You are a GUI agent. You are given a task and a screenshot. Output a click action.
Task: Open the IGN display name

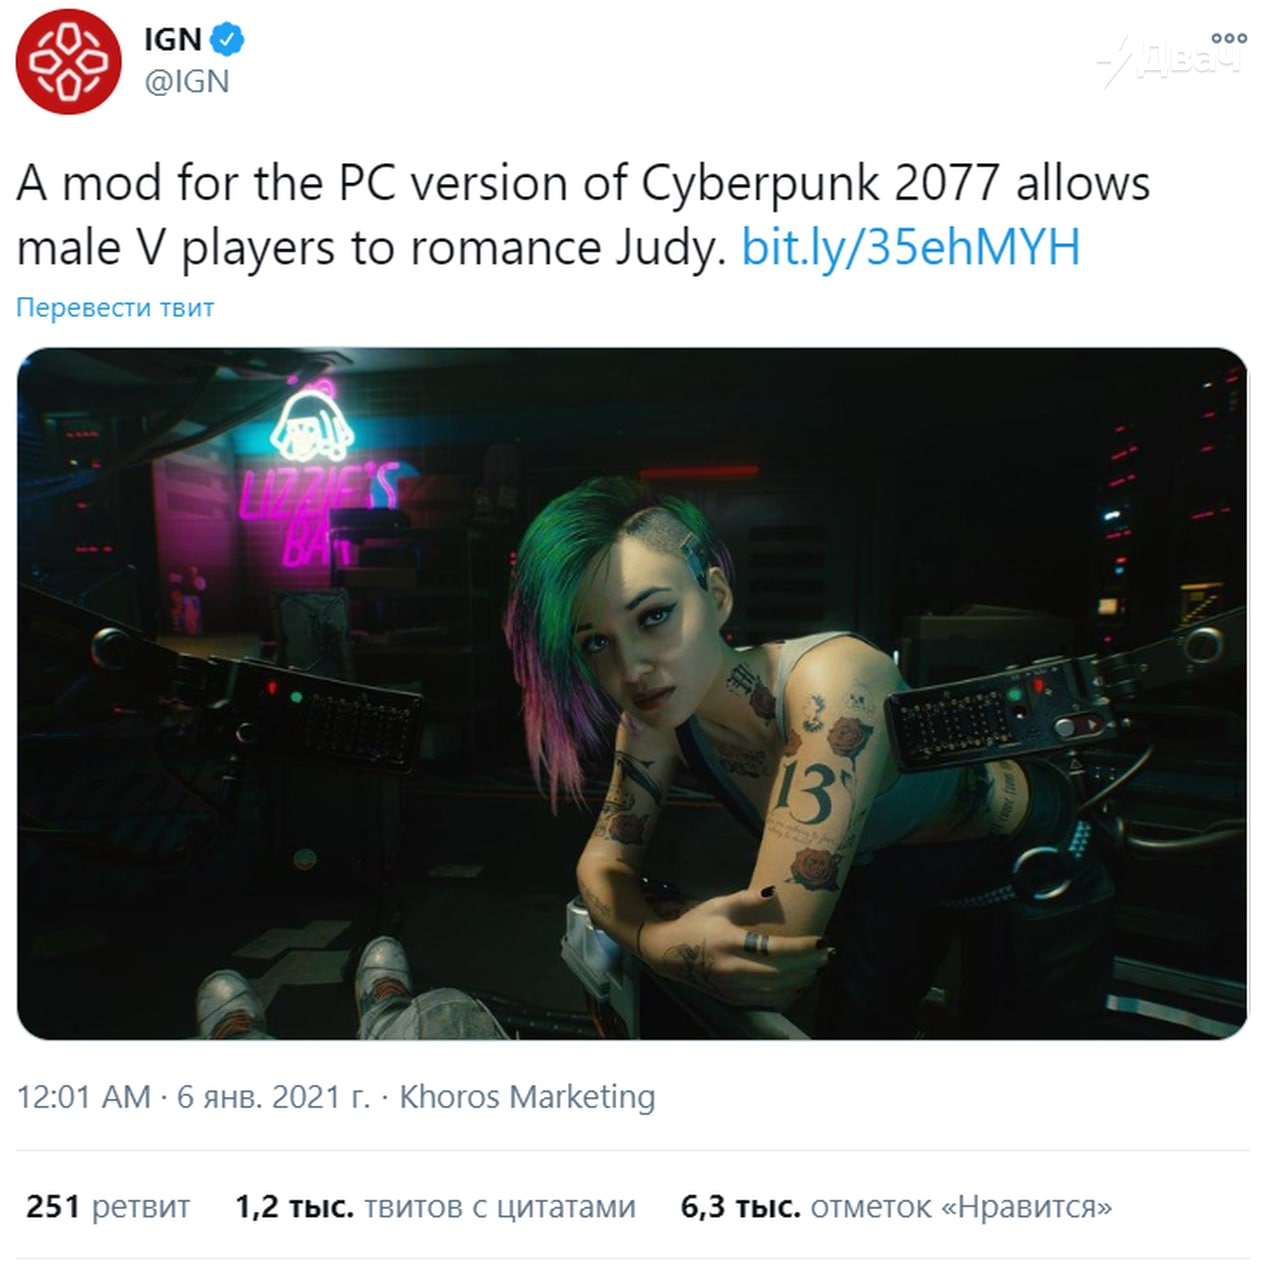pyautogui.click(x=173, y=40)
